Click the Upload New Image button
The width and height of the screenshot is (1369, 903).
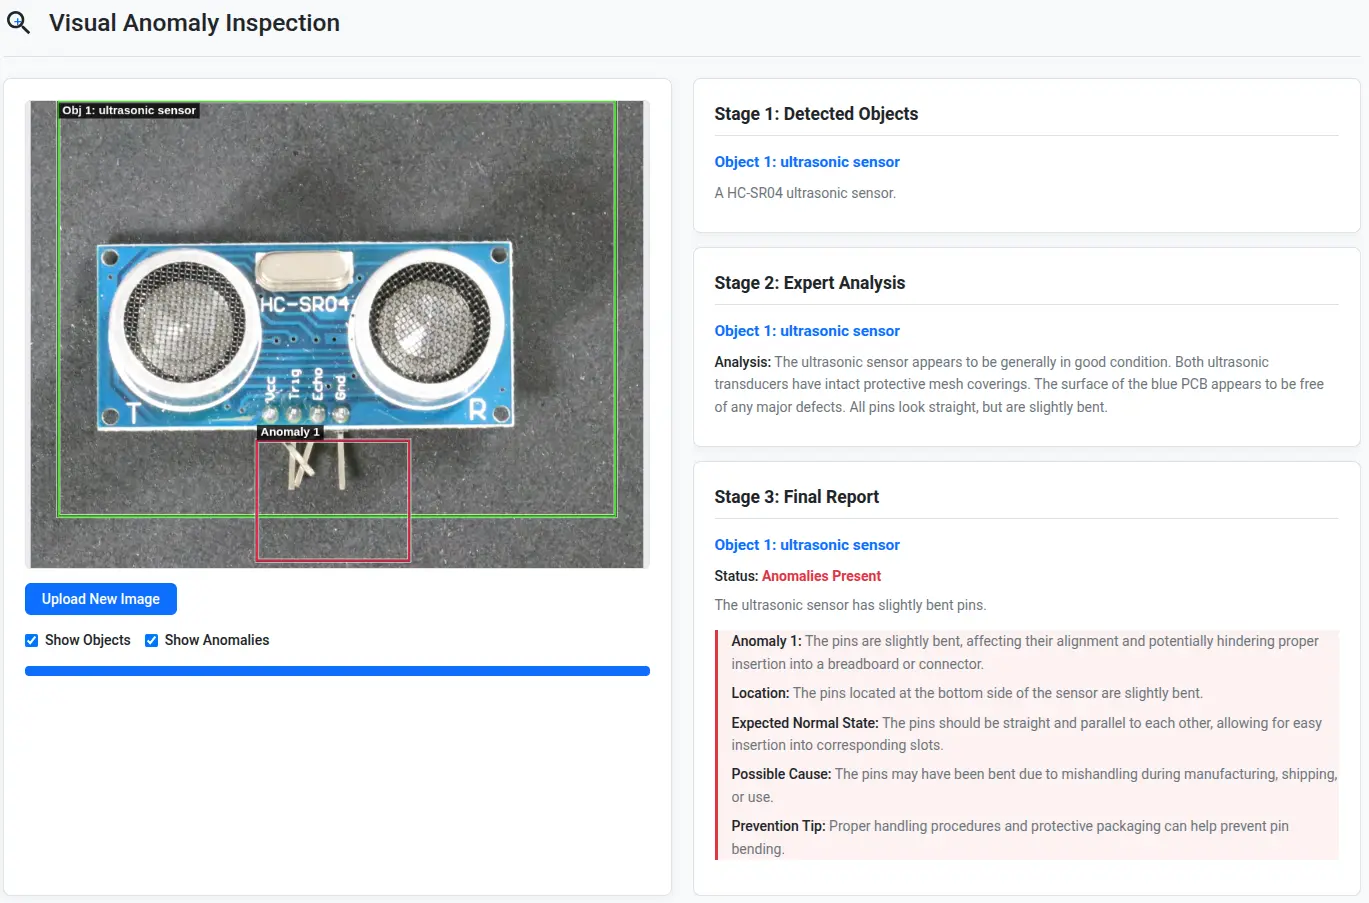pyautogui.click(x=101, y=599)
